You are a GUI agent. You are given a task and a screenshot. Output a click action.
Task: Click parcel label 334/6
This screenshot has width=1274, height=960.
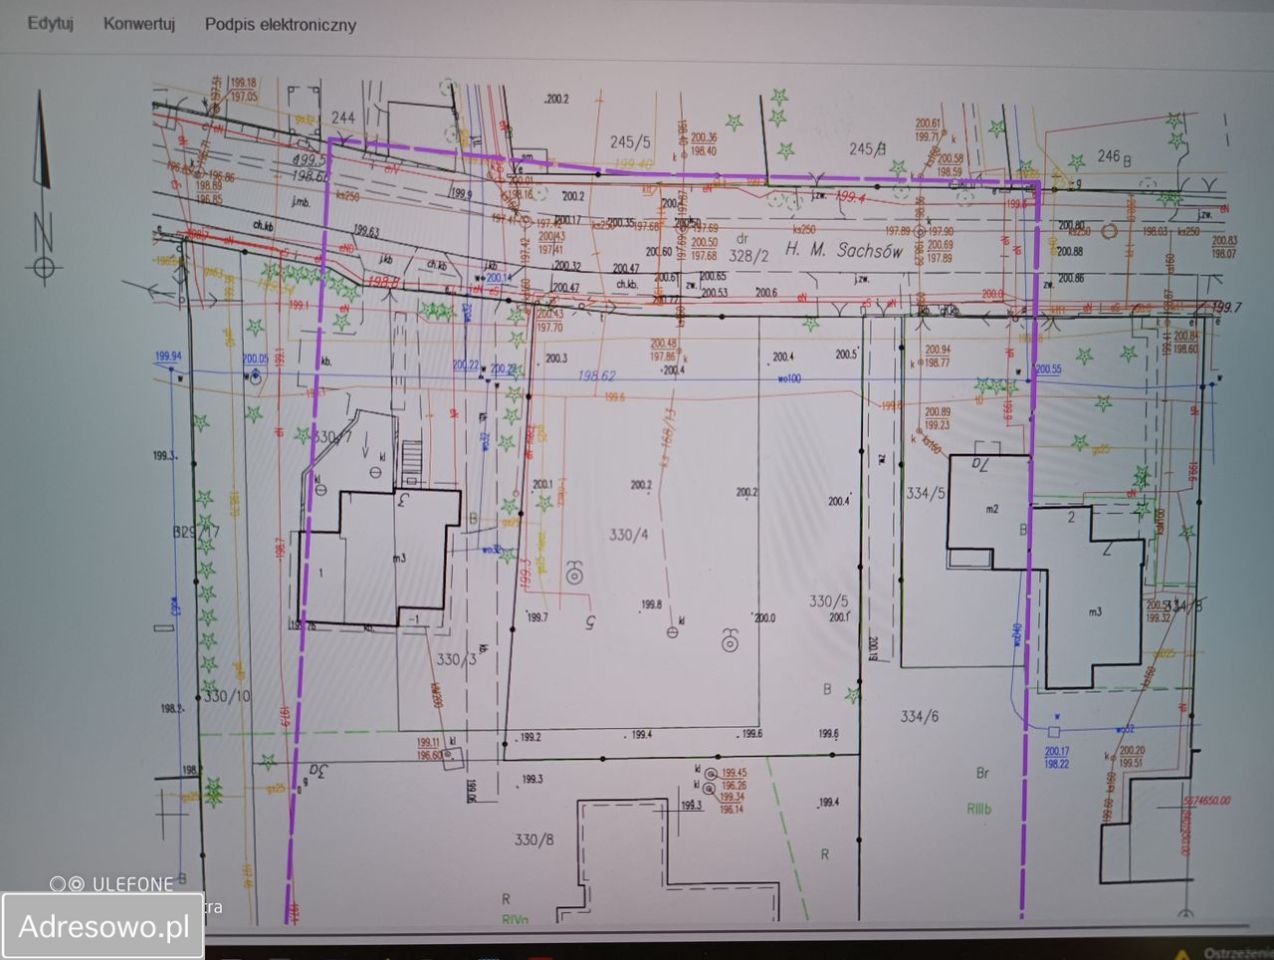coord(919,716)
